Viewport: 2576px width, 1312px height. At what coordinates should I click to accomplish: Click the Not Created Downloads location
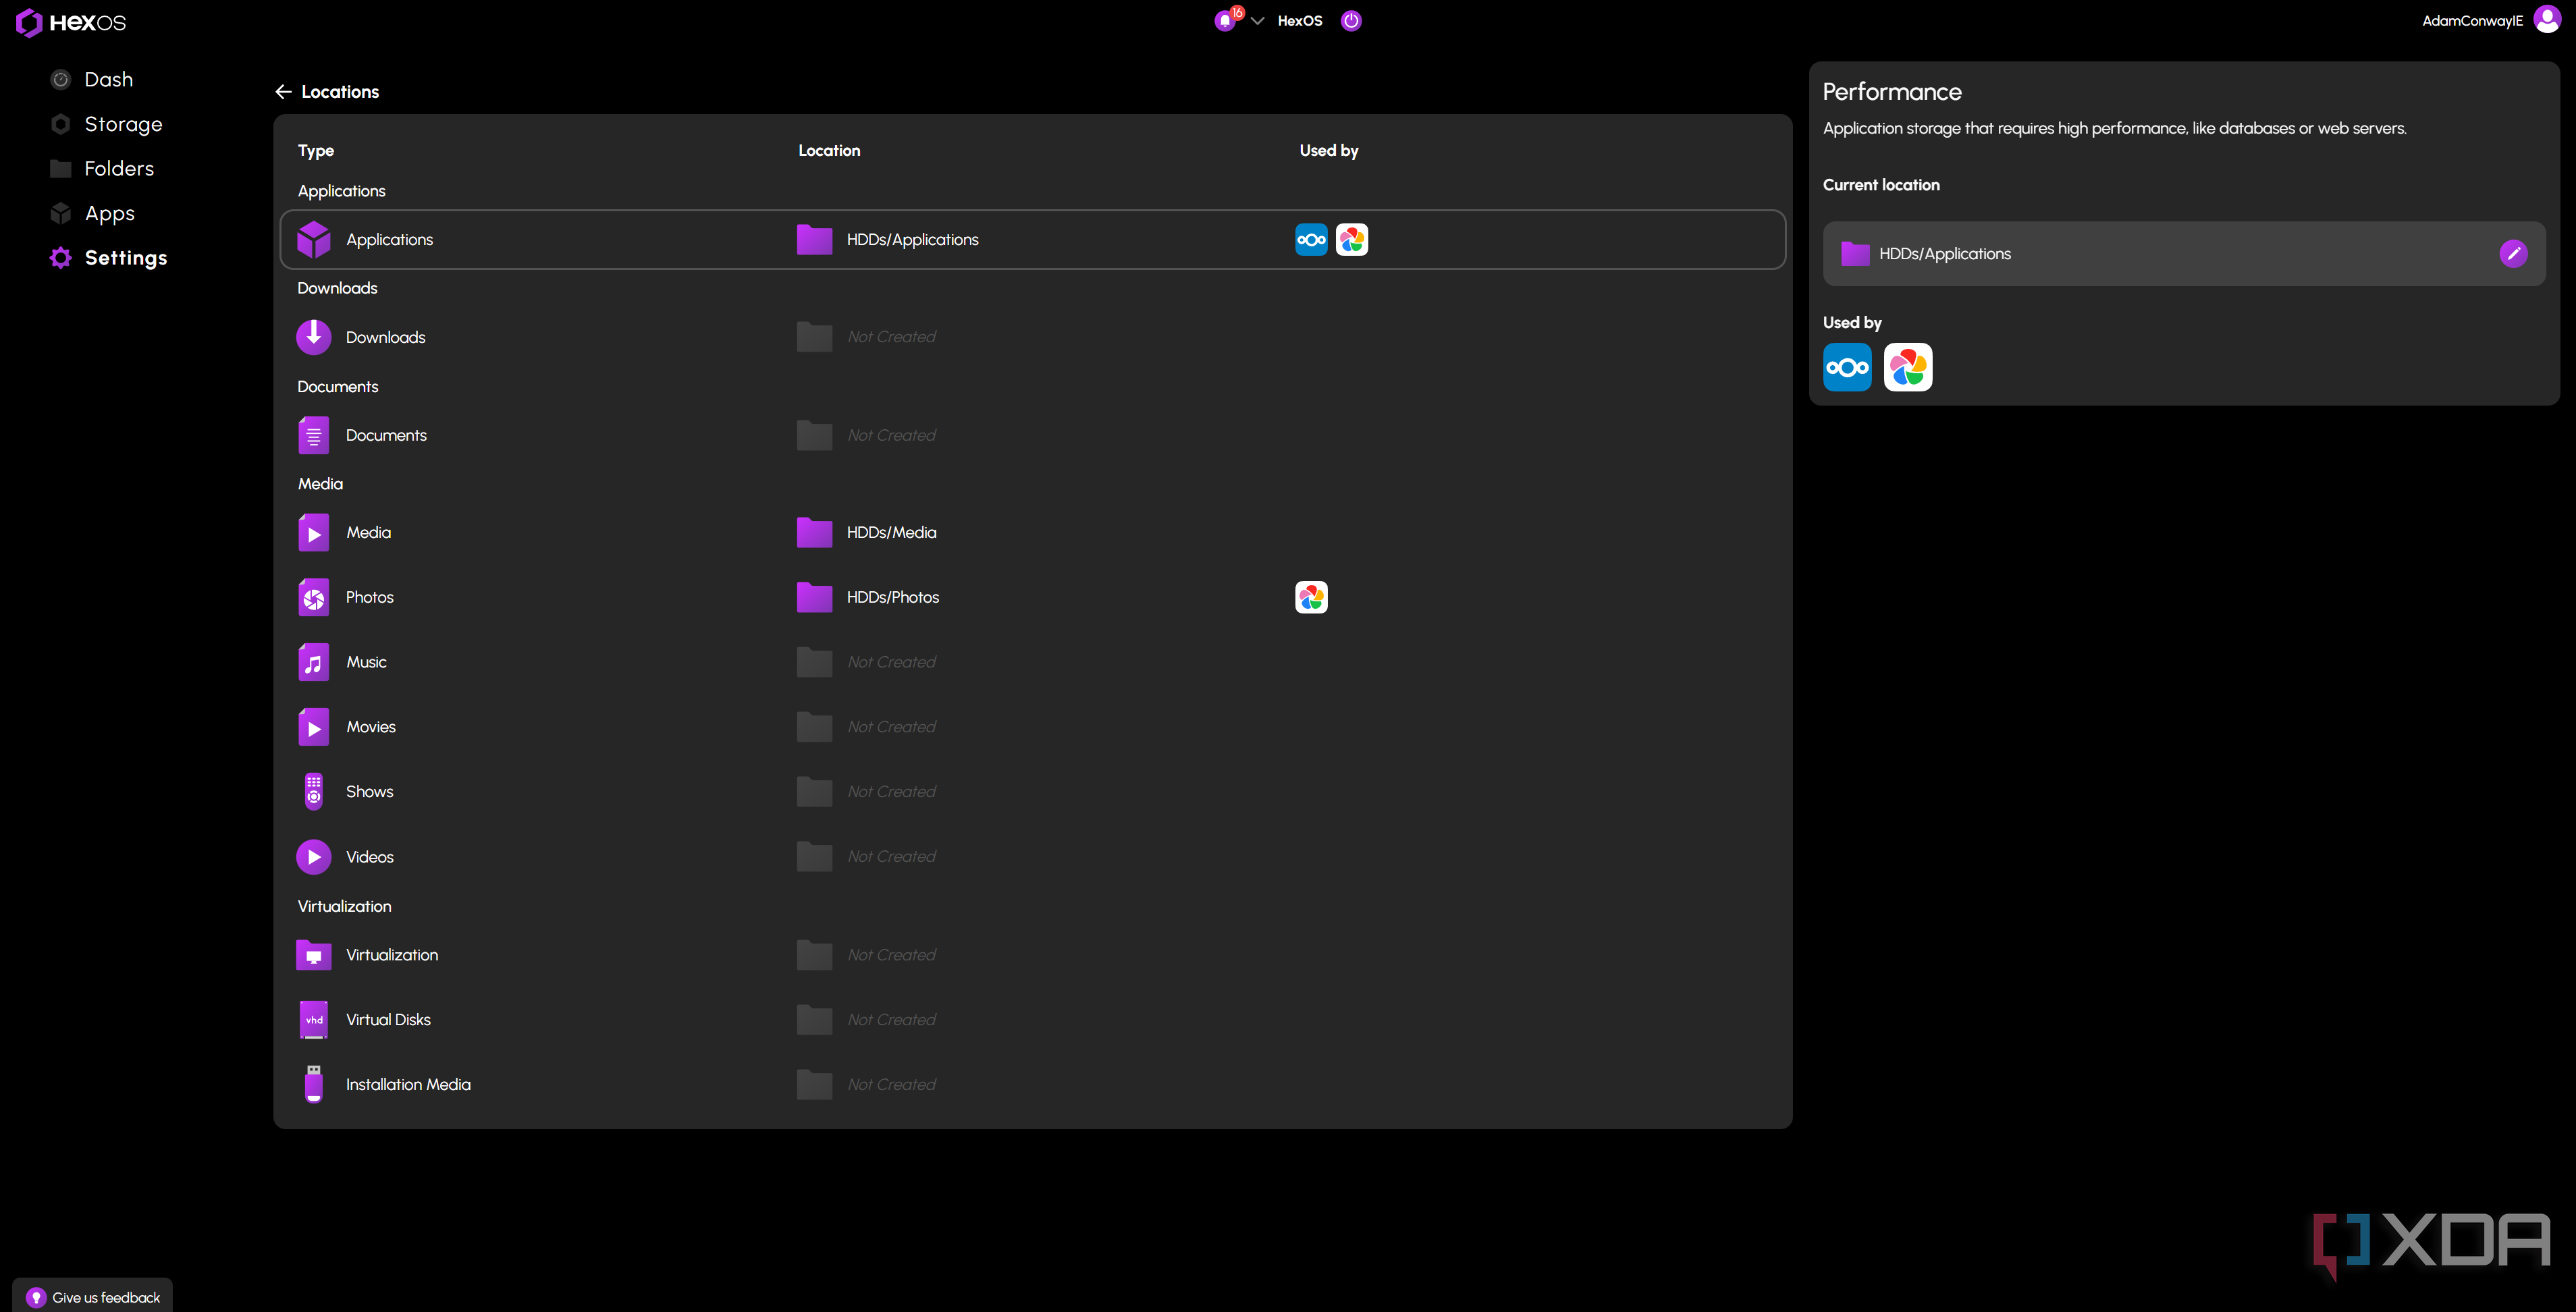(x=867, y=337)
